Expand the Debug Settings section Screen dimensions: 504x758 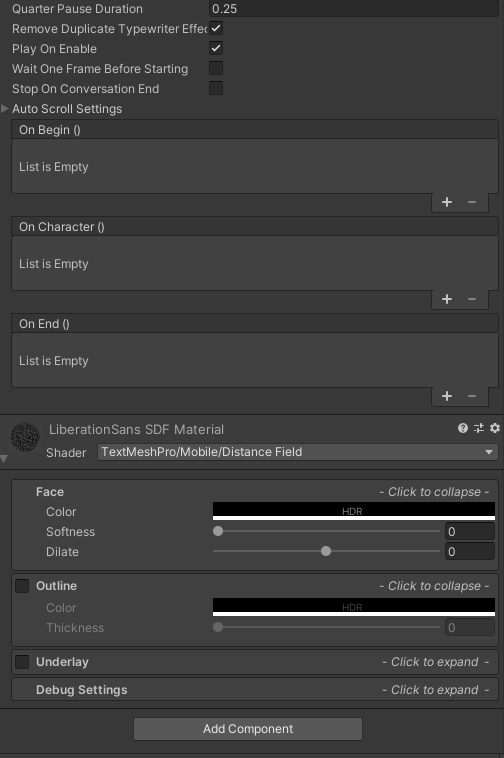pos(255,690)
